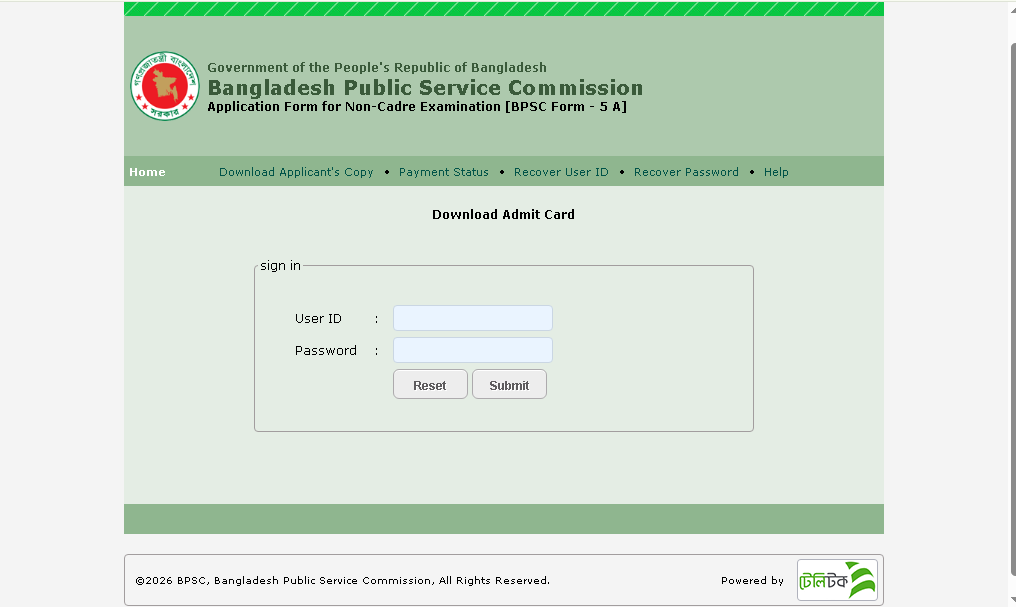Click Recover User ID
The height and width of the screenshot is (607, 1016).
pyautogui.click(x=561, y=171)
